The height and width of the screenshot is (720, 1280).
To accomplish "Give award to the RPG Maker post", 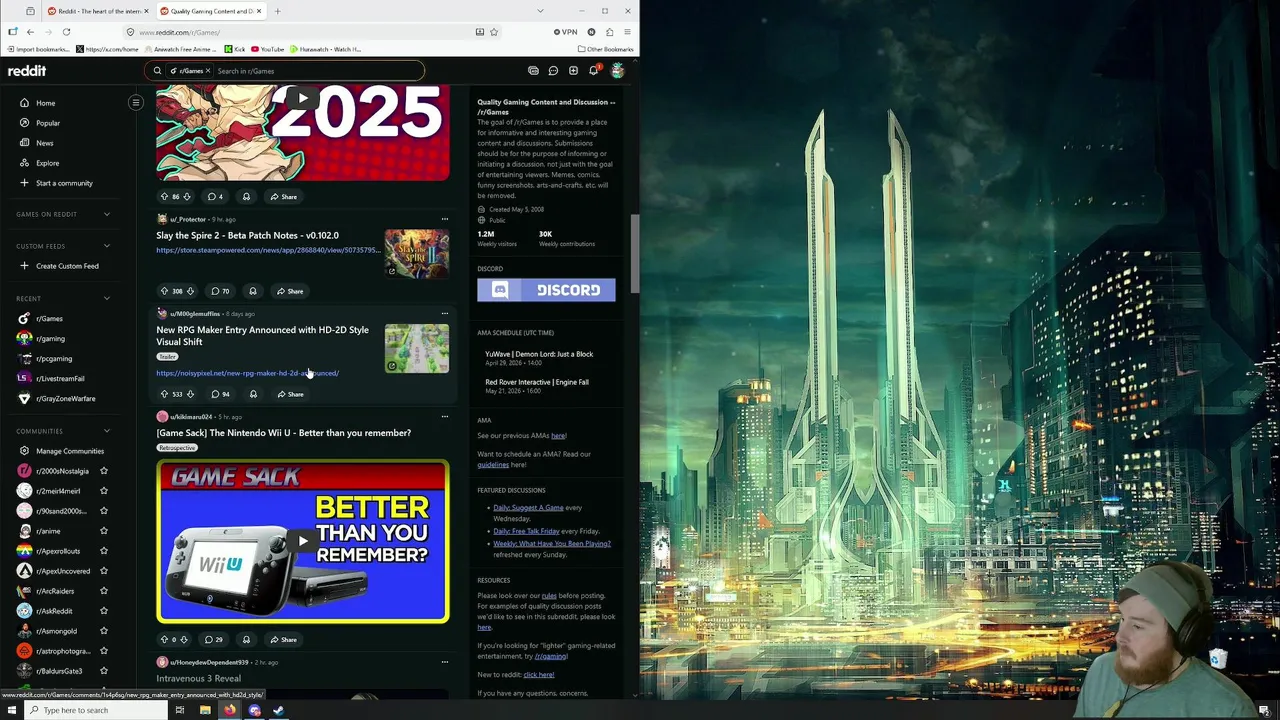I will [x=252, y=394].
